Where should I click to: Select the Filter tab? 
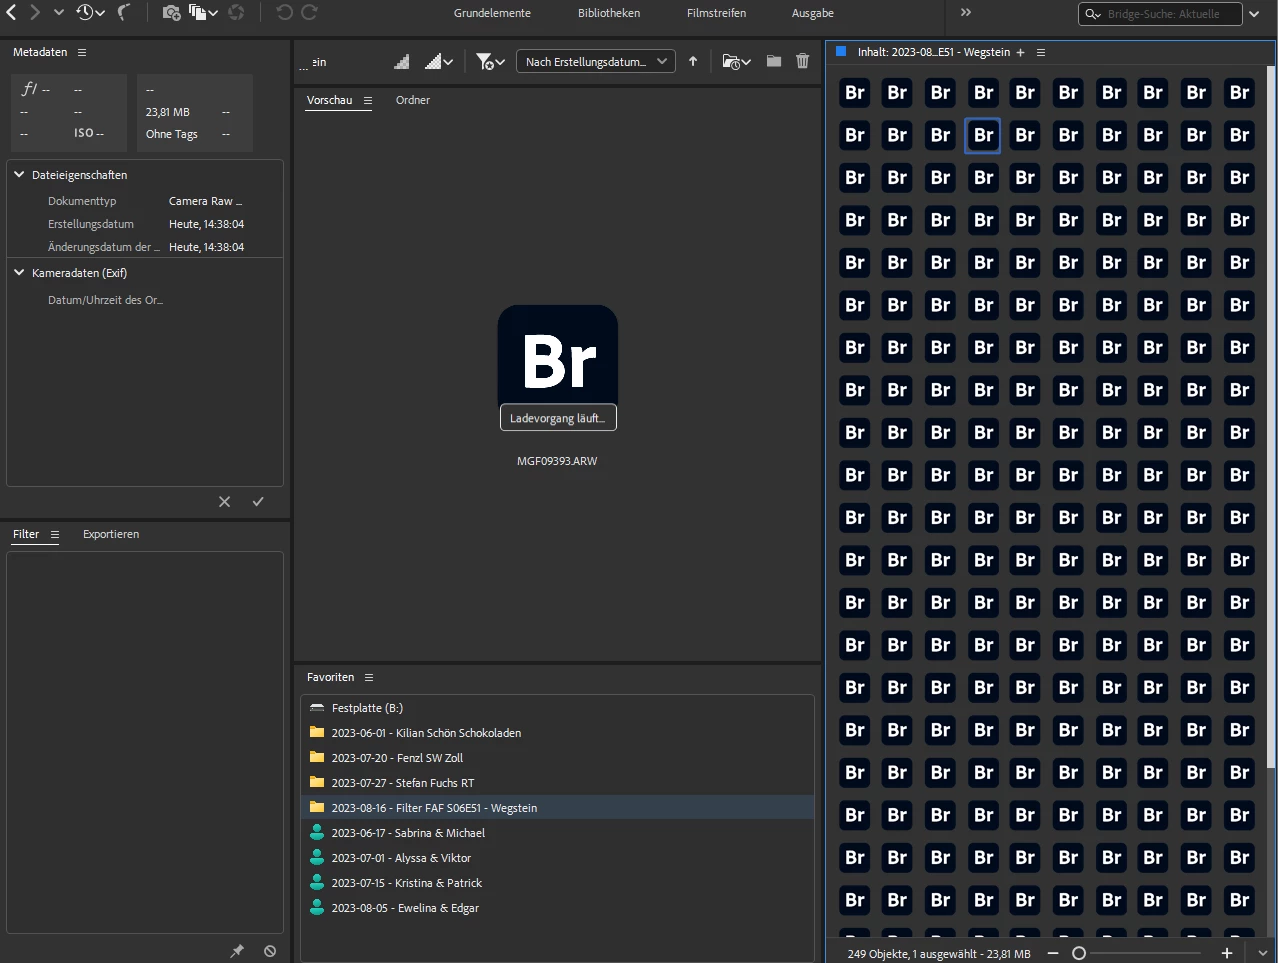tap(26, 535)
